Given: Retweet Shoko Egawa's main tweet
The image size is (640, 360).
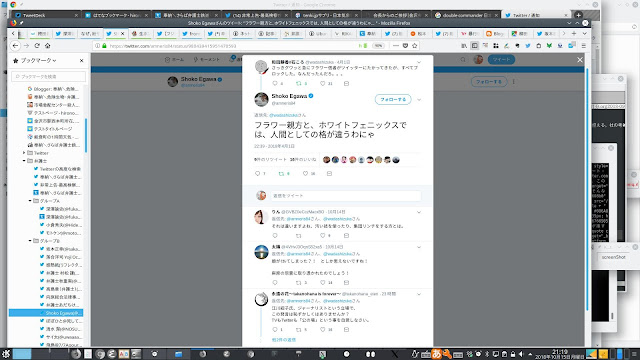Looking at the screenshot, I should point(281,173).
